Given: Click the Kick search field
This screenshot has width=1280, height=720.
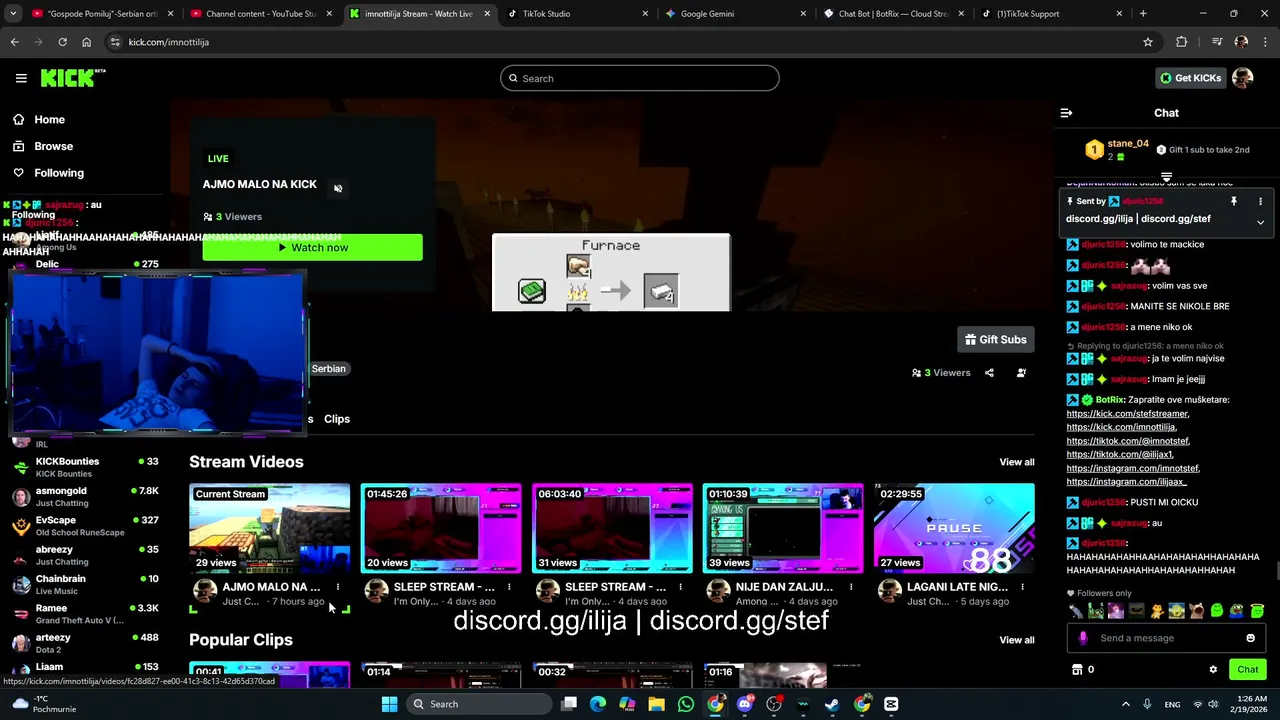Looking at the screenshot, I should coord(640,78).
